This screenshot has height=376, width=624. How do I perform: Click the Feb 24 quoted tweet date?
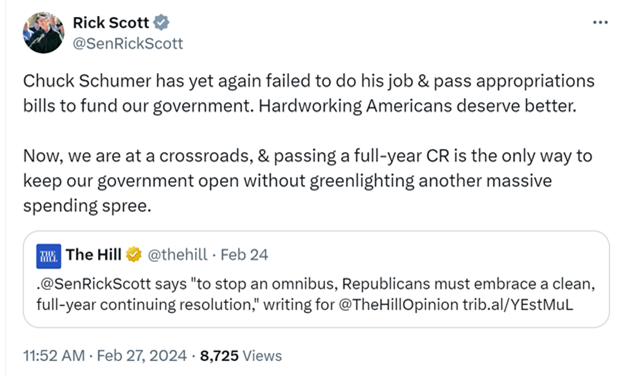click(x=244, y=255)
